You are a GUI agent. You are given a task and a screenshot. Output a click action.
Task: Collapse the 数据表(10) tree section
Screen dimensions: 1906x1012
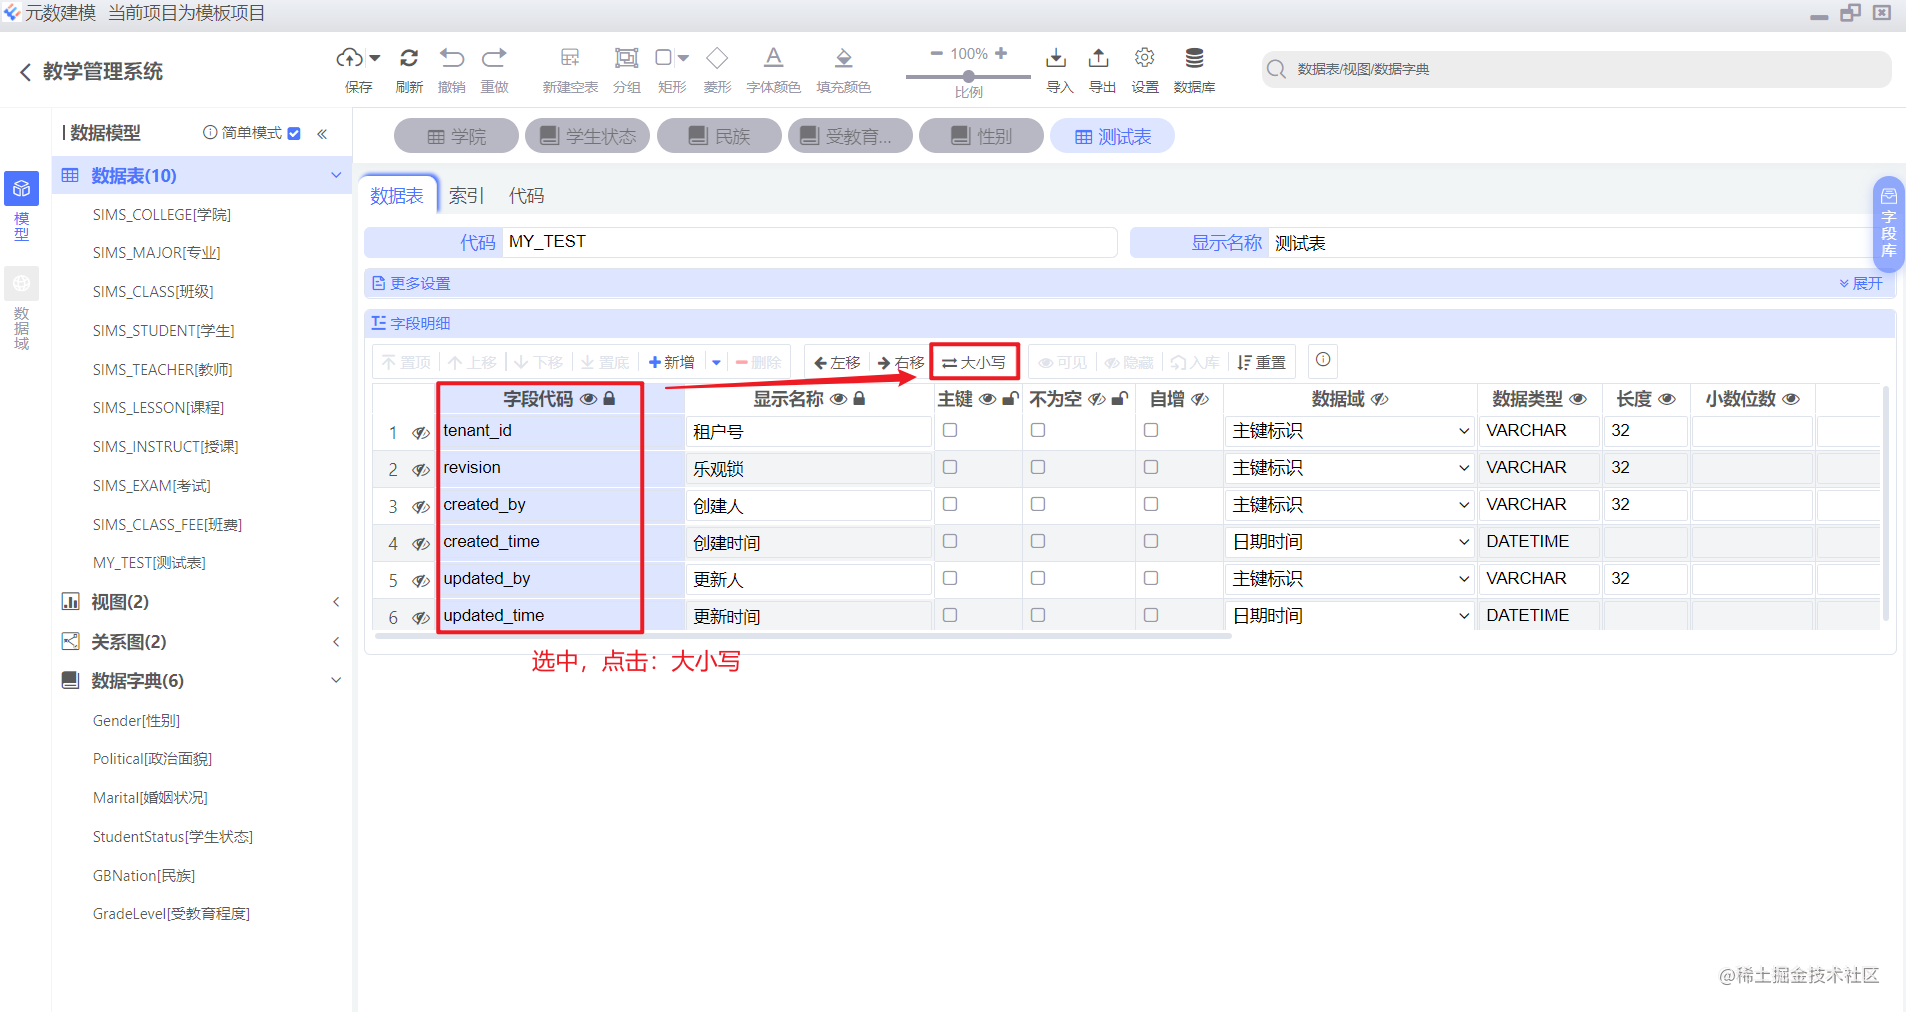[336, 175]
